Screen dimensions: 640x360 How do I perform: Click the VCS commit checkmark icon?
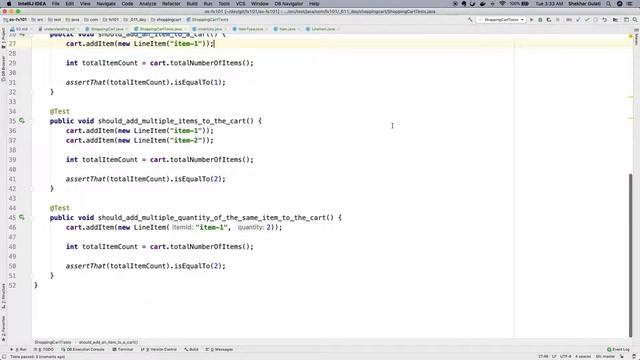point(587,20)
